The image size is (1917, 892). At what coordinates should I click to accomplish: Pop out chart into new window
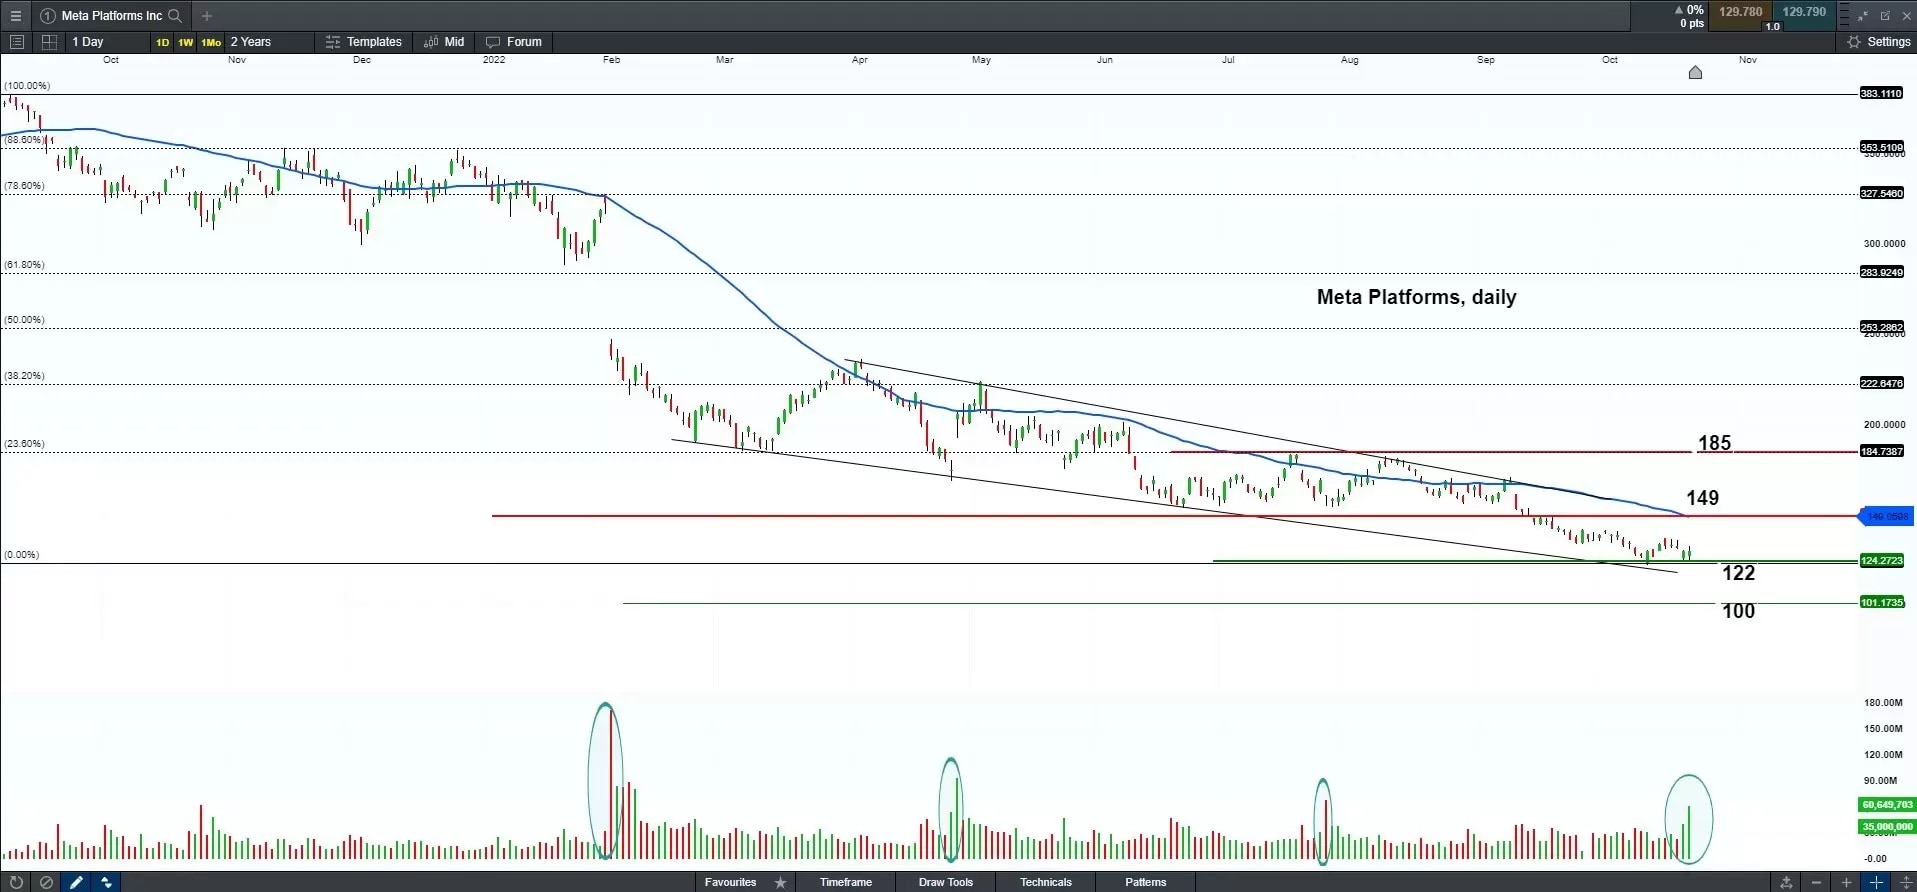1885,16
